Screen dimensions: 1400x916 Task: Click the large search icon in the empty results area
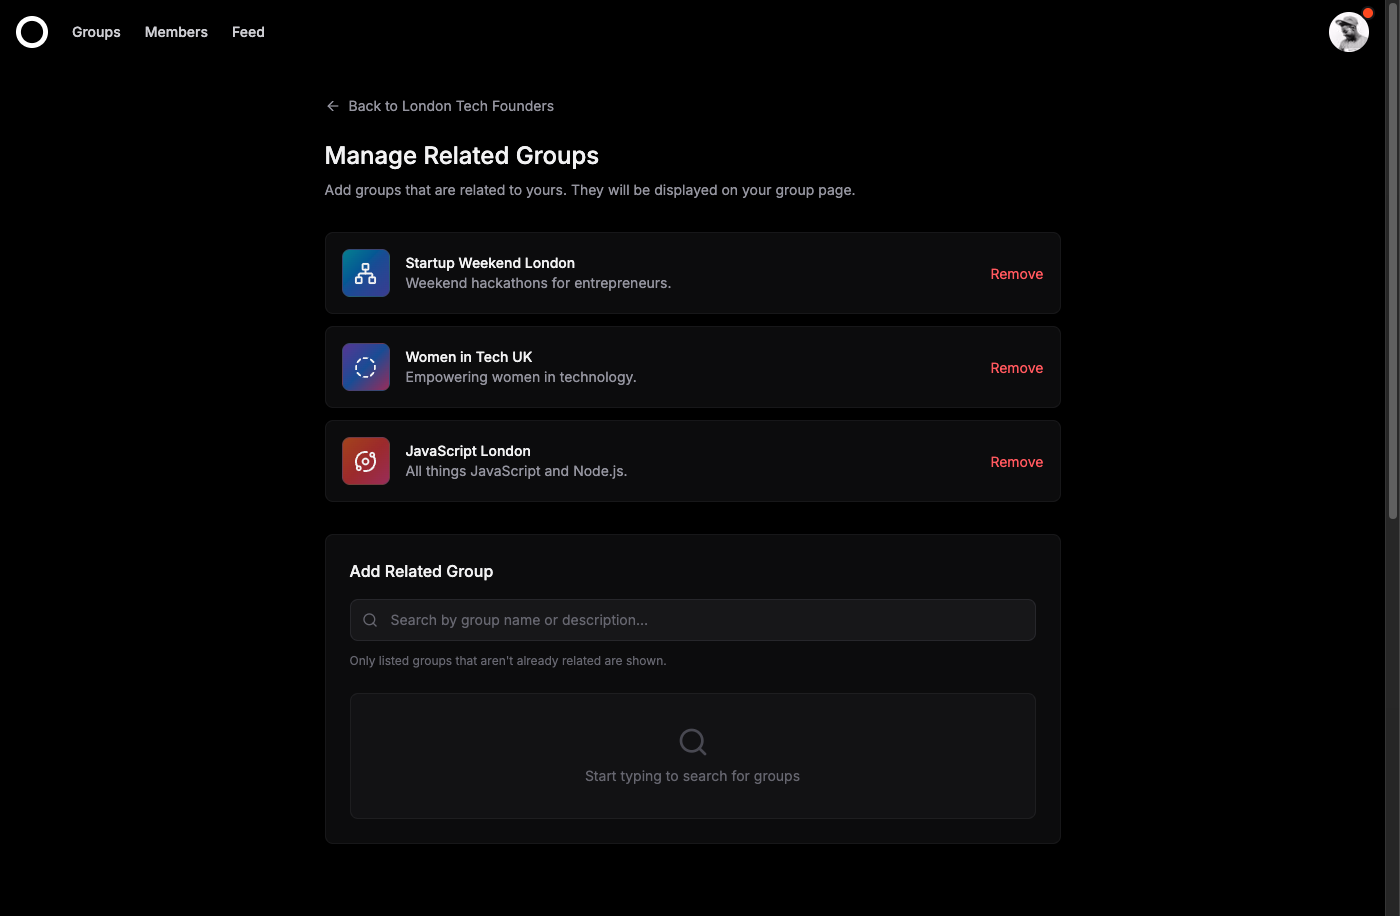pyautogui.click(x=692, y=742)
